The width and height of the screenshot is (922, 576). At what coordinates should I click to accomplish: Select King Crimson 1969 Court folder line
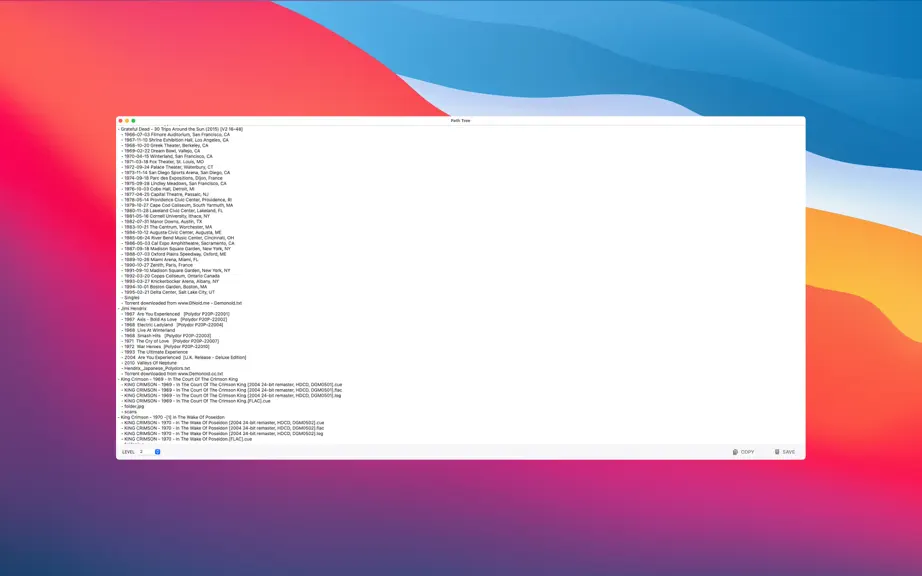pyautogui.click(x=179, y=379)
